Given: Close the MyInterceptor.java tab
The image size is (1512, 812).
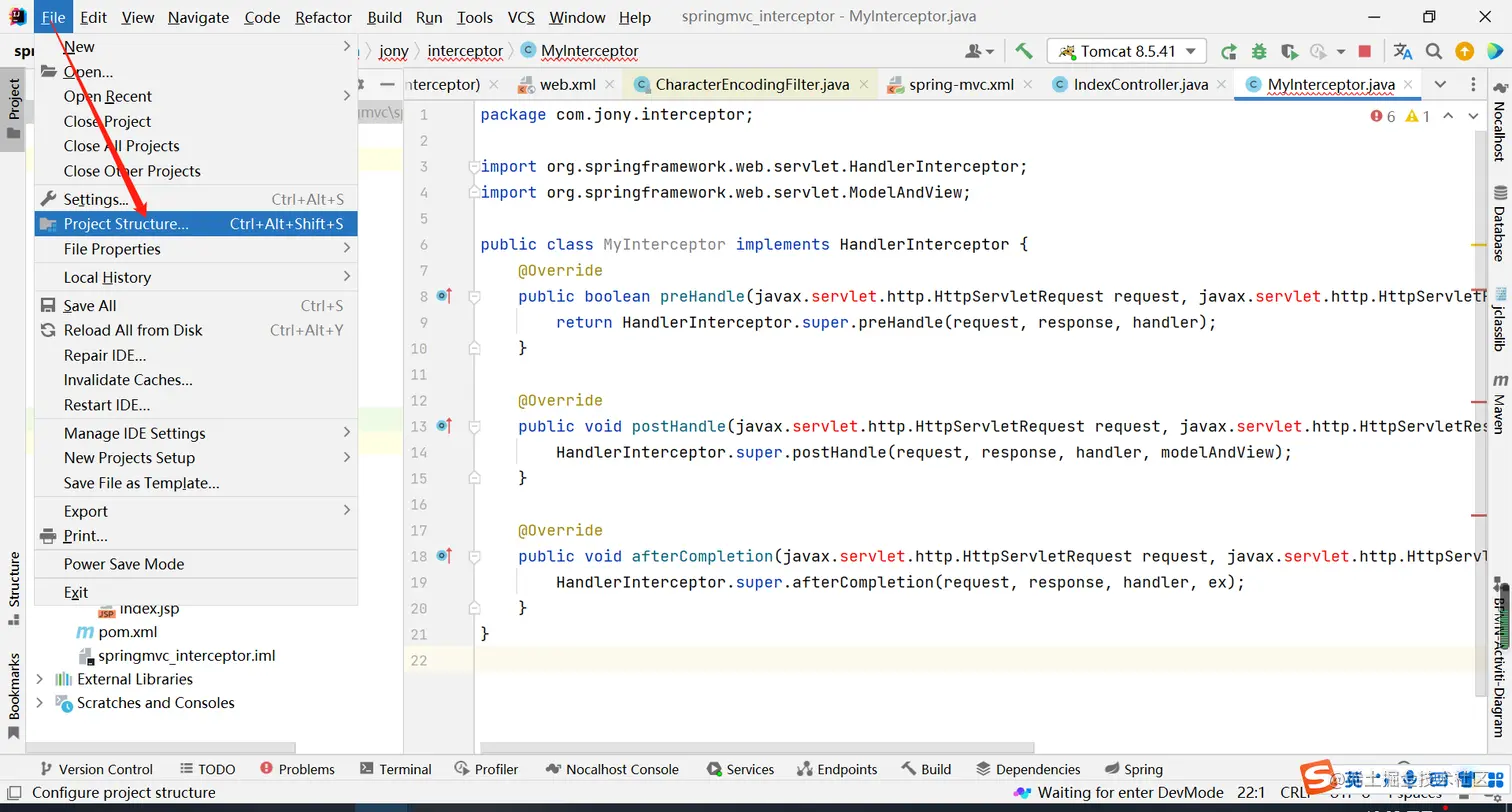Looking at the screenshot, I should [1408, 85].
